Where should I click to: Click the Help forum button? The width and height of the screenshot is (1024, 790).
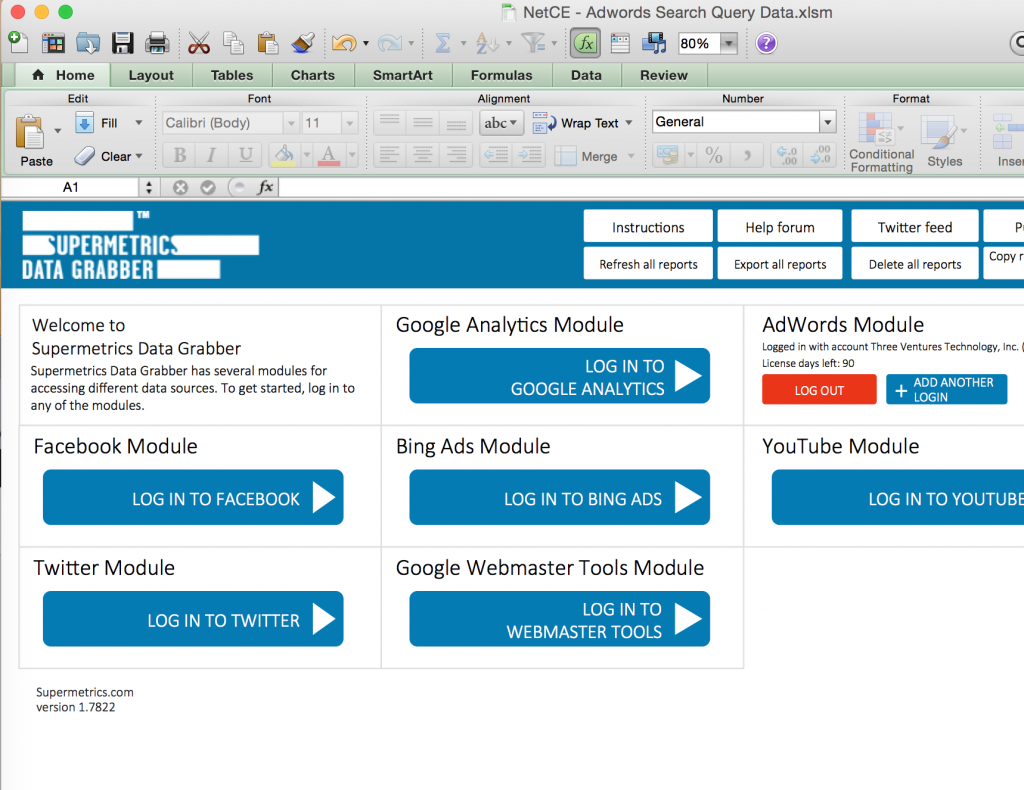(780, 227)
